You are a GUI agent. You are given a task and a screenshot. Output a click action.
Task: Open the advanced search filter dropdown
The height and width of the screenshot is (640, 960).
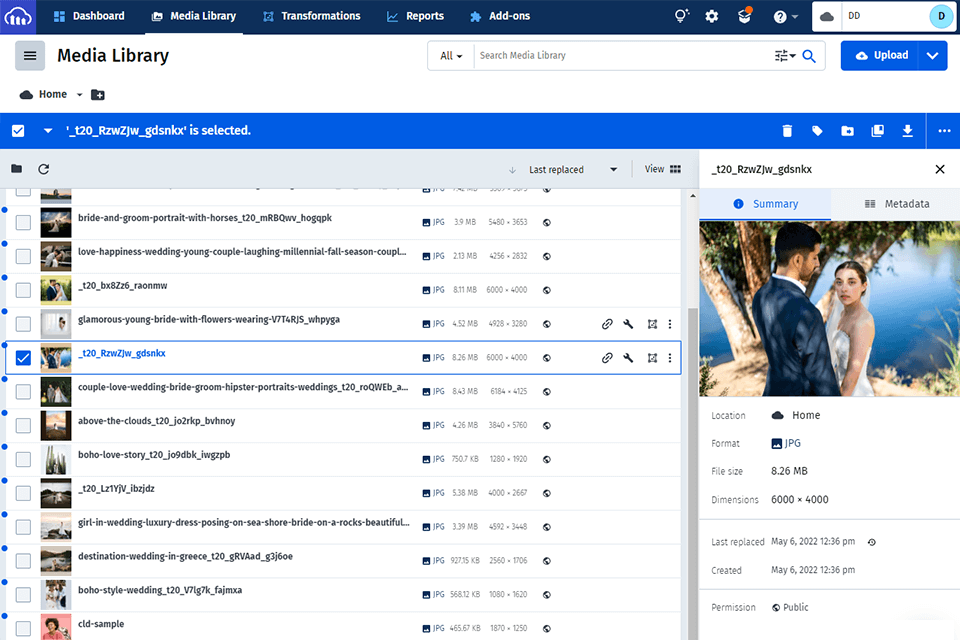click(785, 56)
